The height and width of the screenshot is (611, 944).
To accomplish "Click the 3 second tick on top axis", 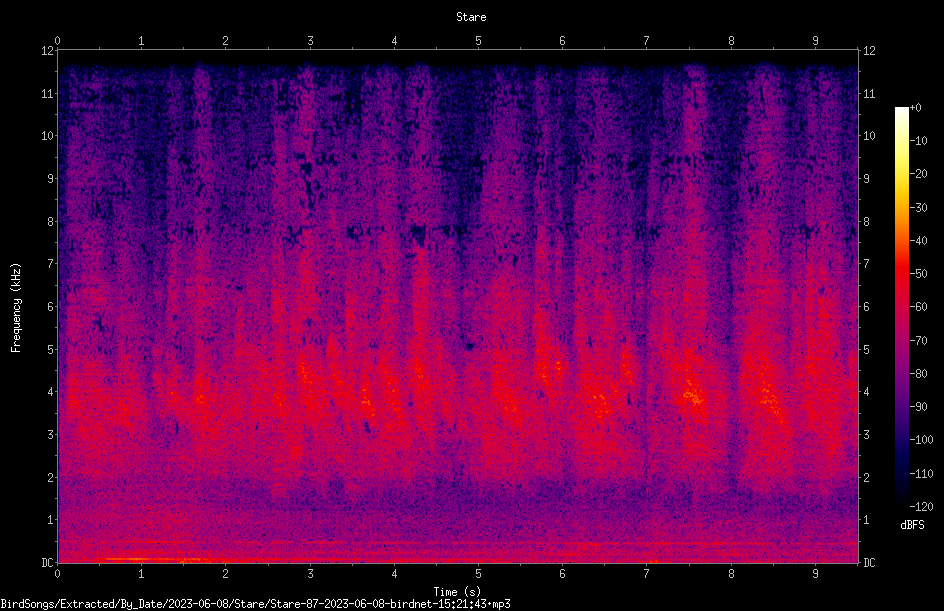I will (x=310, y=40).
